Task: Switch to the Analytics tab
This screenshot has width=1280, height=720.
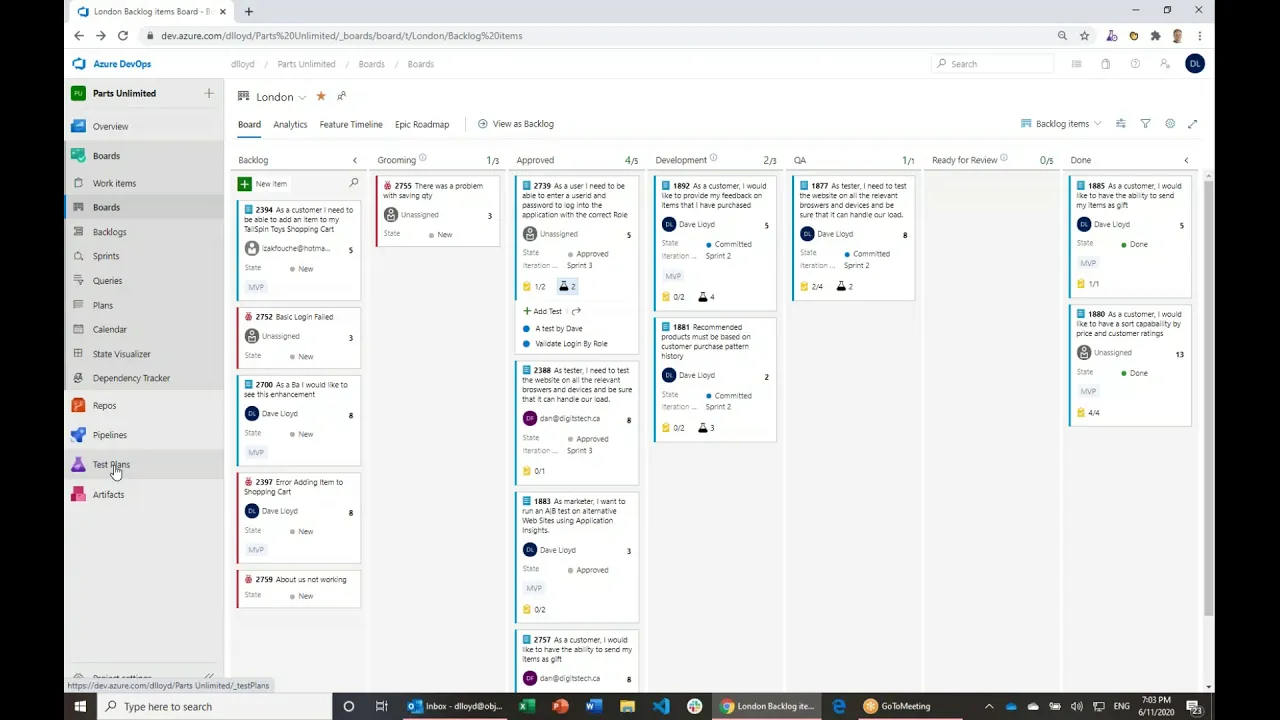Action: (x=290, y=125)
